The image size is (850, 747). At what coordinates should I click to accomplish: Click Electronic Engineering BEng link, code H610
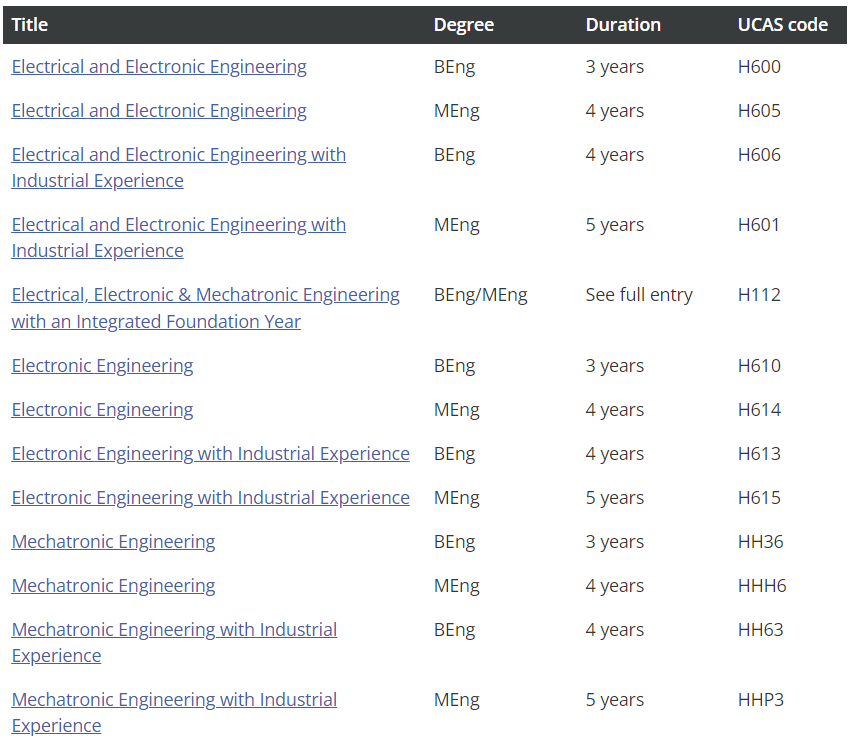coord(102,366)
